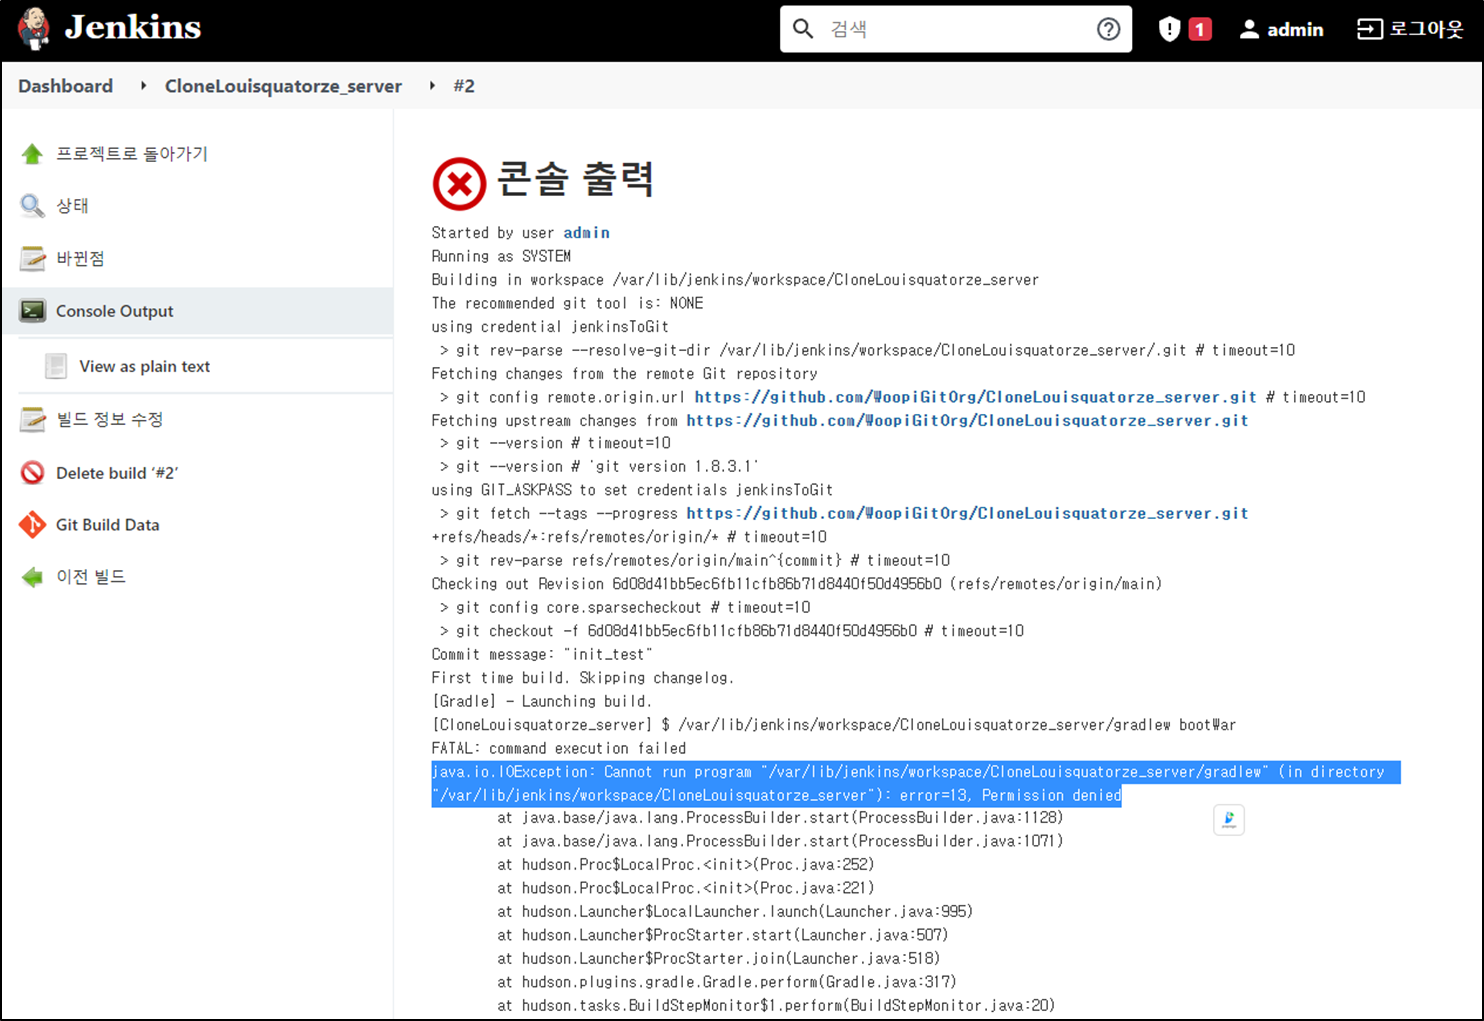Click the Gradle.perform(Gradle.java:317) stack line

727,982
